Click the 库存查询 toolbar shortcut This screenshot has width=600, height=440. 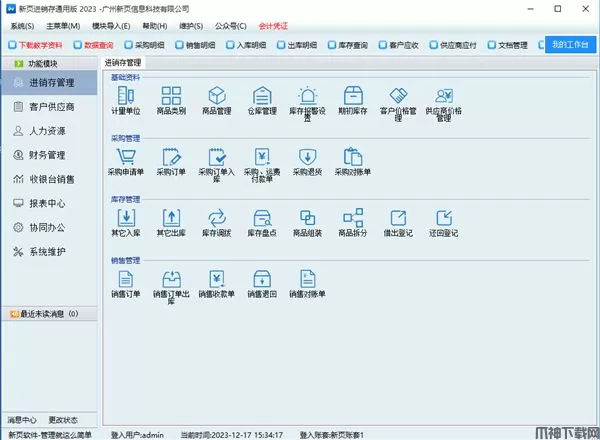pyautogui.click(x=348, y=45)
